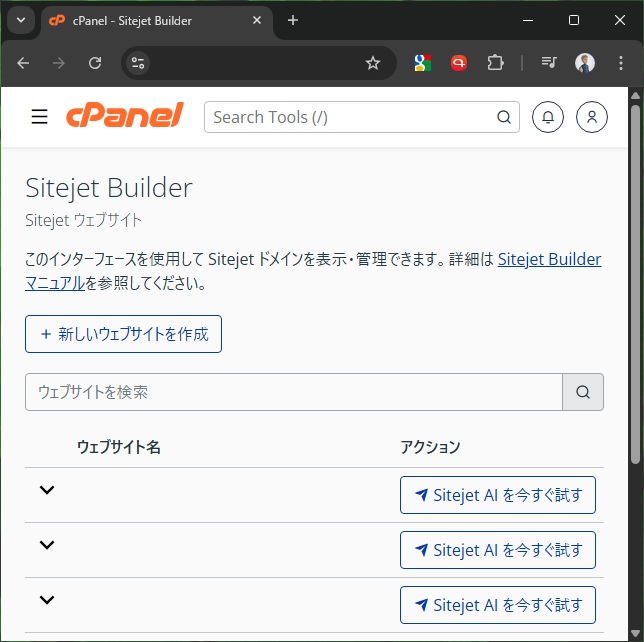Image resolution: width=644 pixels, height=642 pixels.
Task: Expand the third website row chevron
Action: (x=46, y=600)
